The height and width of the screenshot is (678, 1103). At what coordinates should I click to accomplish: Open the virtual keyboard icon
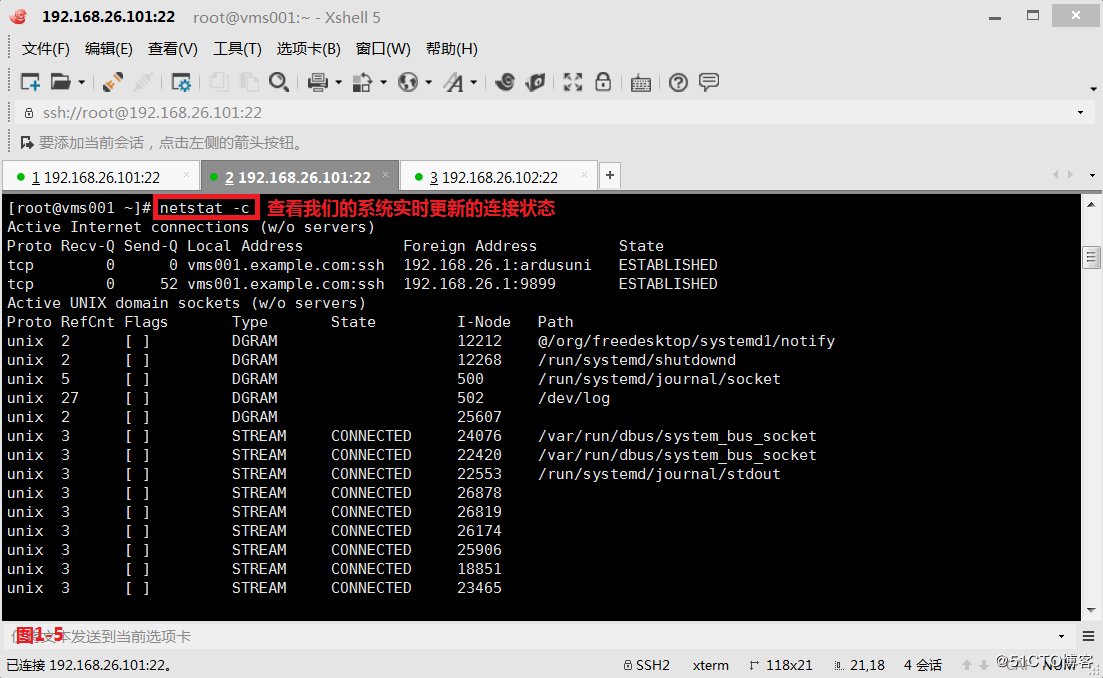point(640,83)
